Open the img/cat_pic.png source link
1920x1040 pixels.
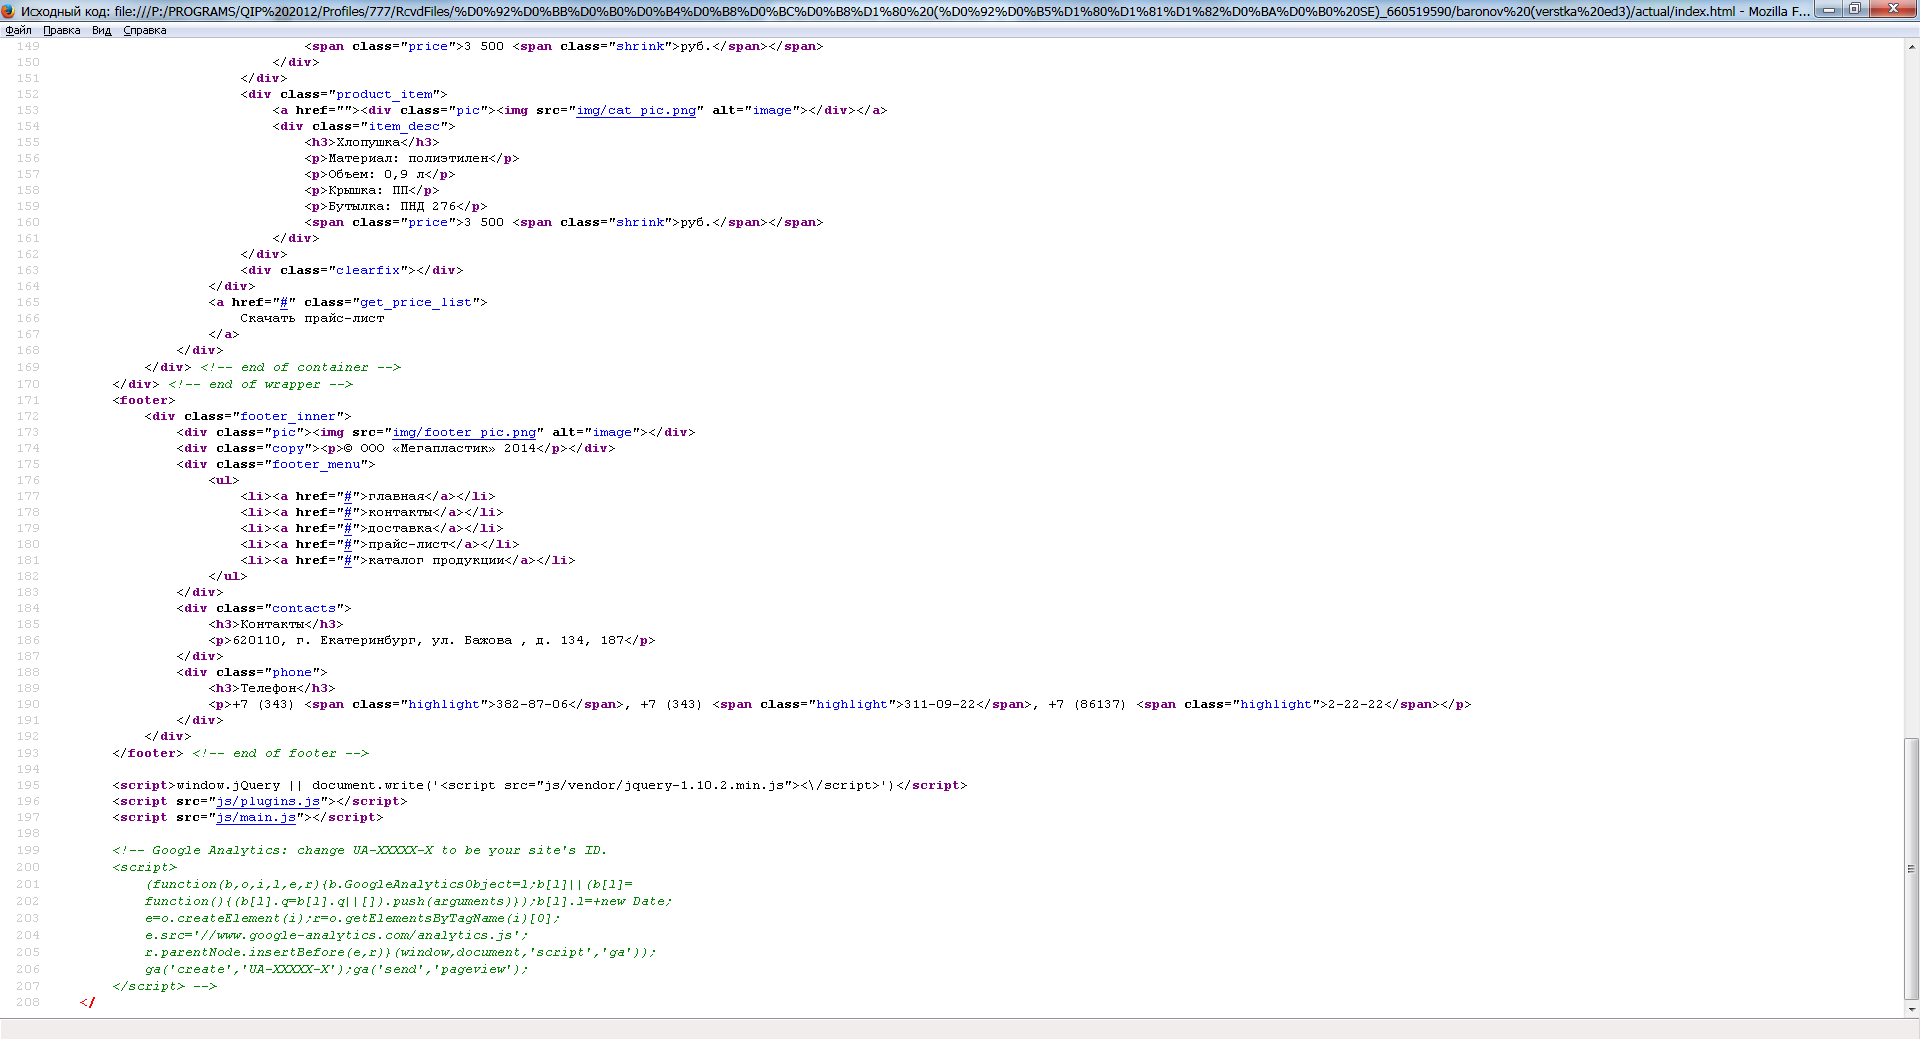click(x=636, y=111)
